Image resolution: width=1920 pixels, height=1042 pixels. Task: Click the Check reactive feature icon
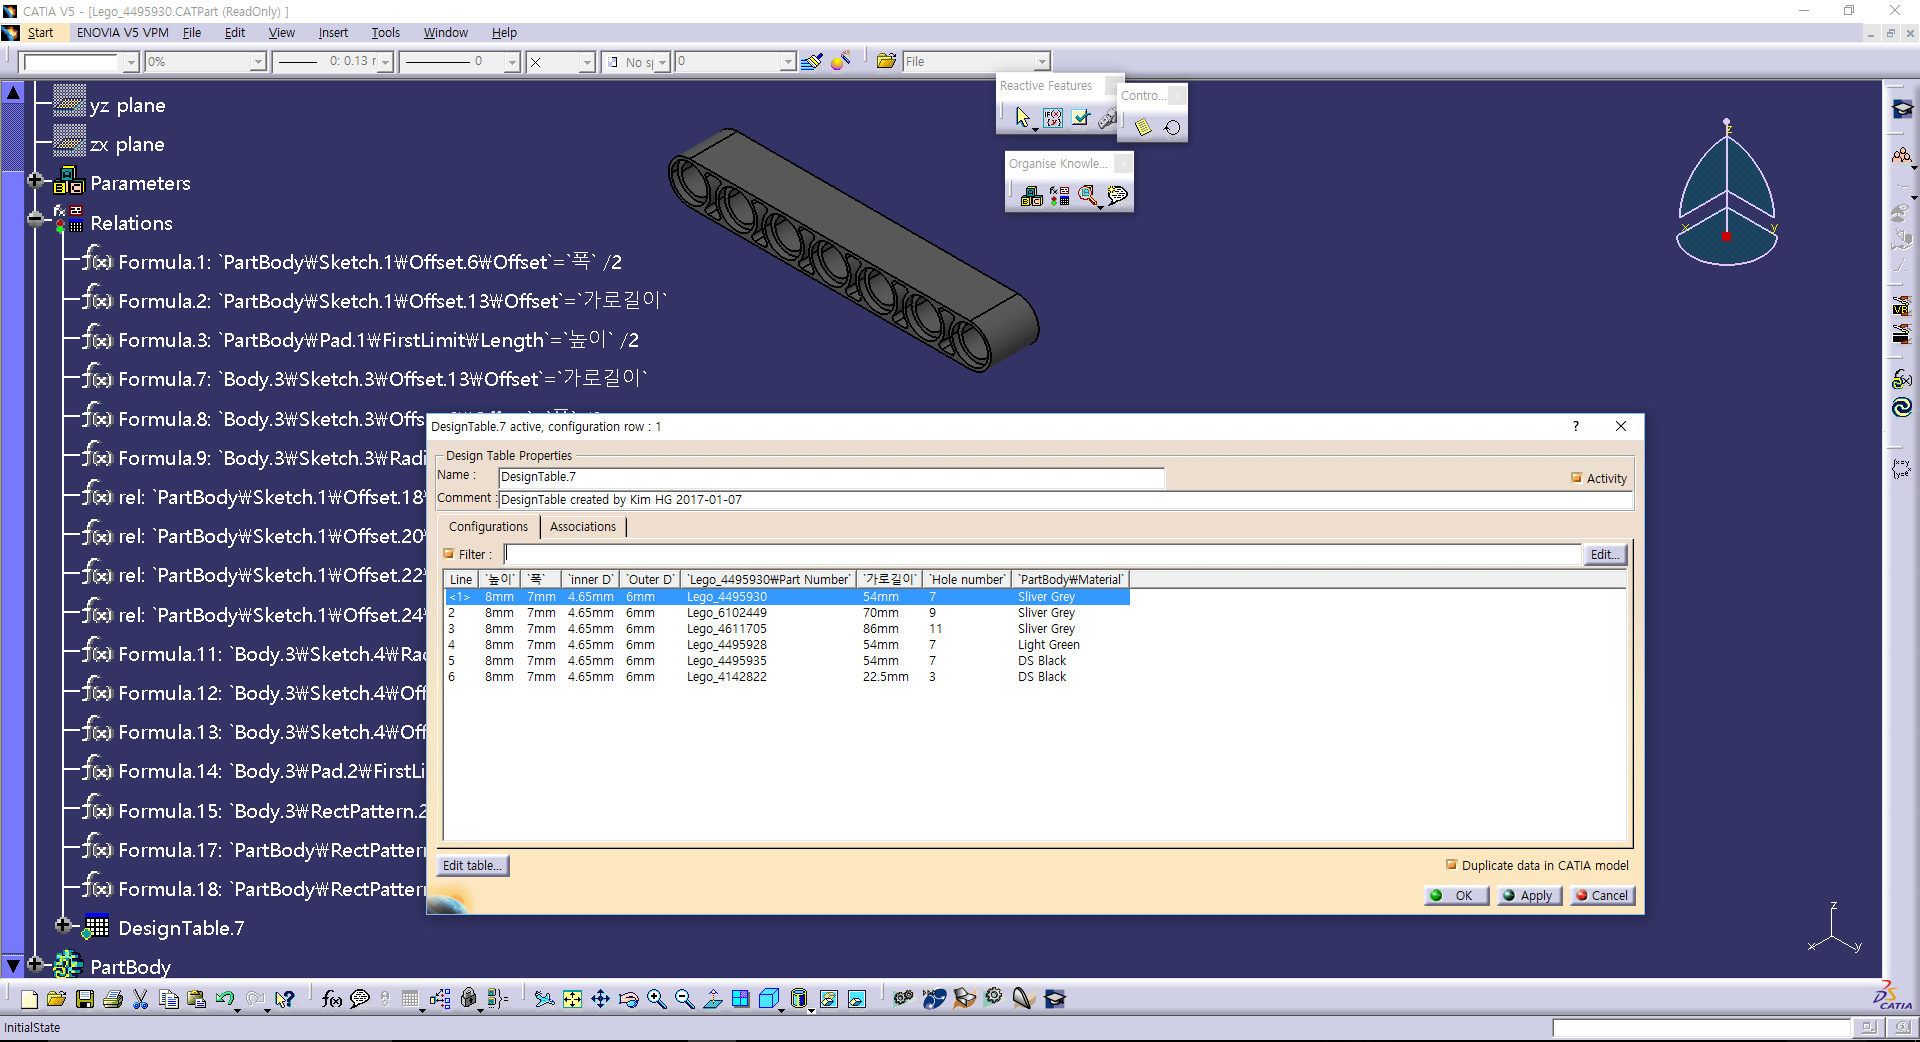click(x=1080, y=119)
